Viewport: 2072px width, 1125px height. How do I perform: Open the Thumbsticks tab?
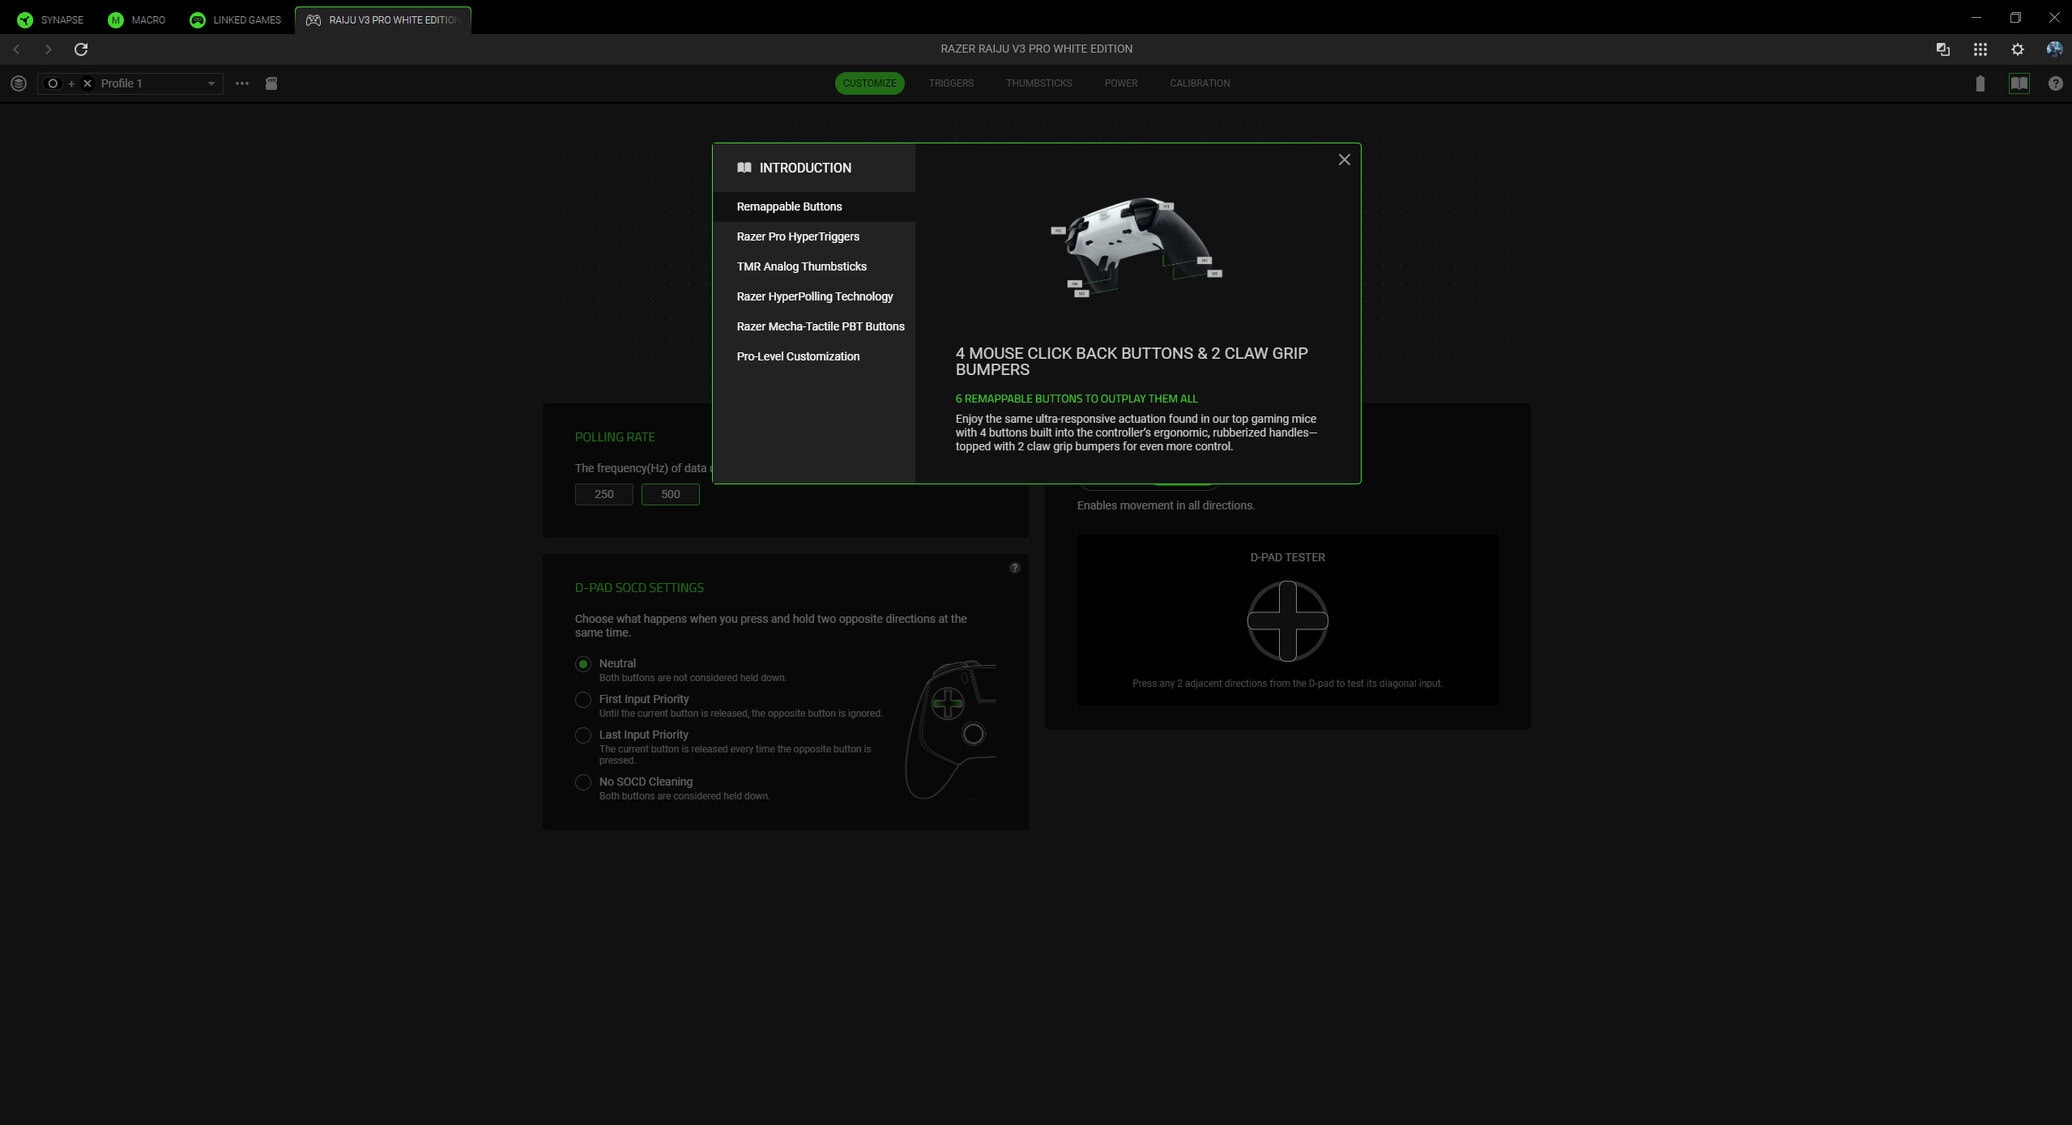click(1038, 83)
